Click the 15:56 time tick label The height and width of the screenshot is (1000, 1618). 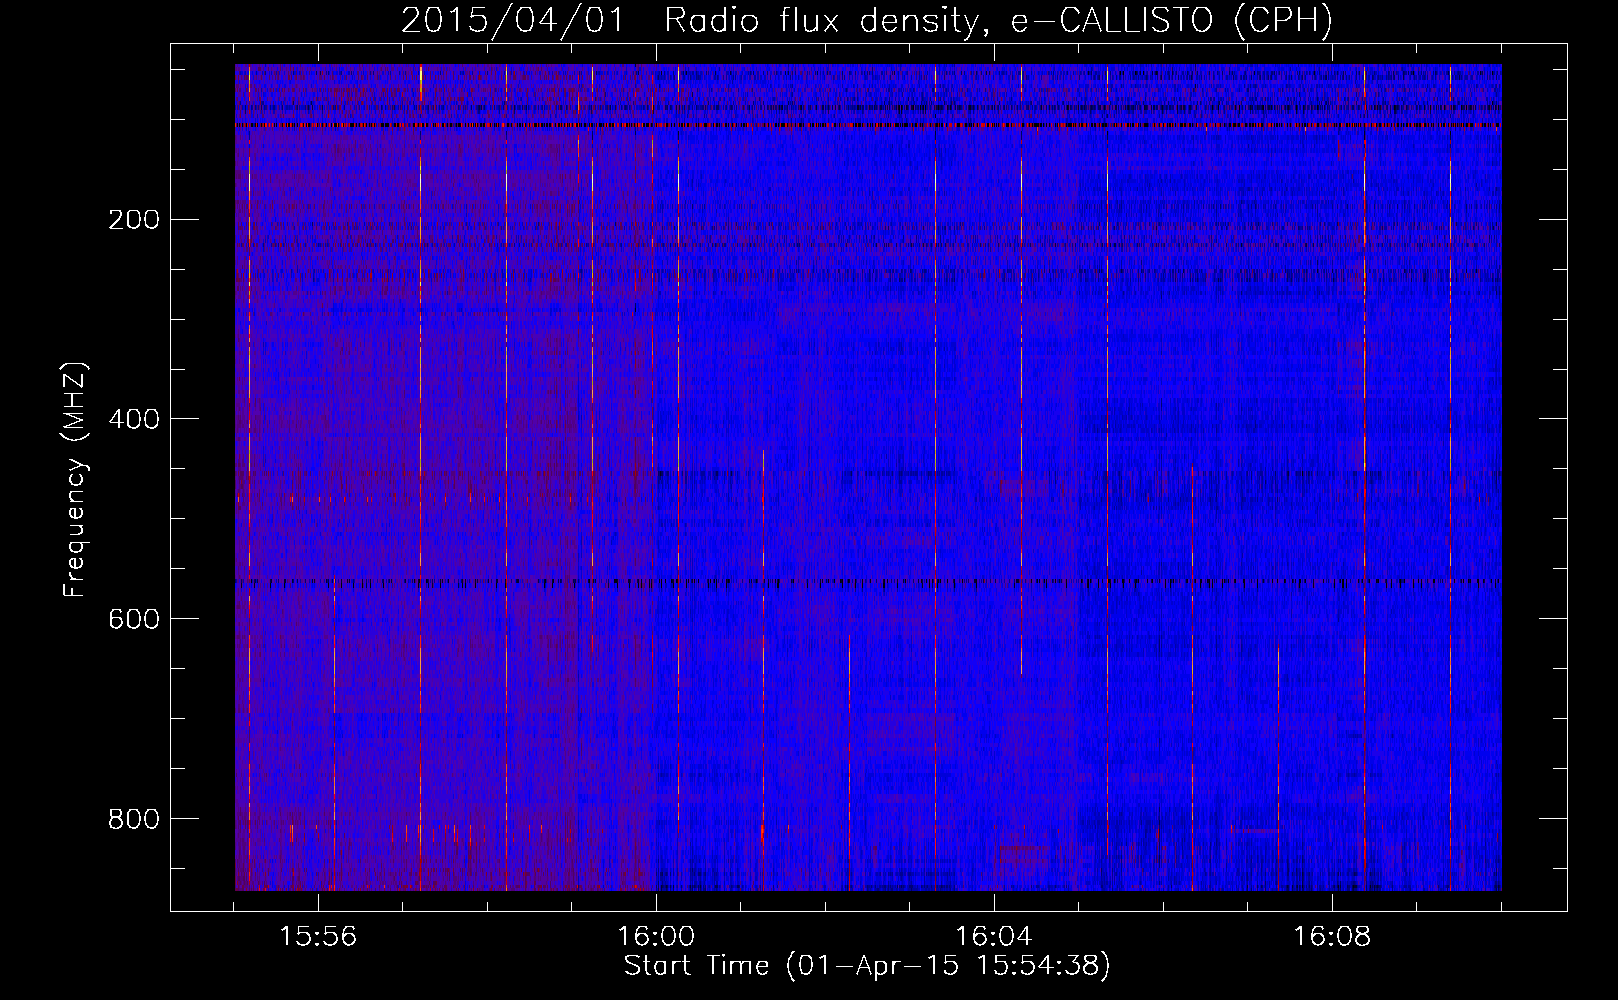(x=318, y=937)
